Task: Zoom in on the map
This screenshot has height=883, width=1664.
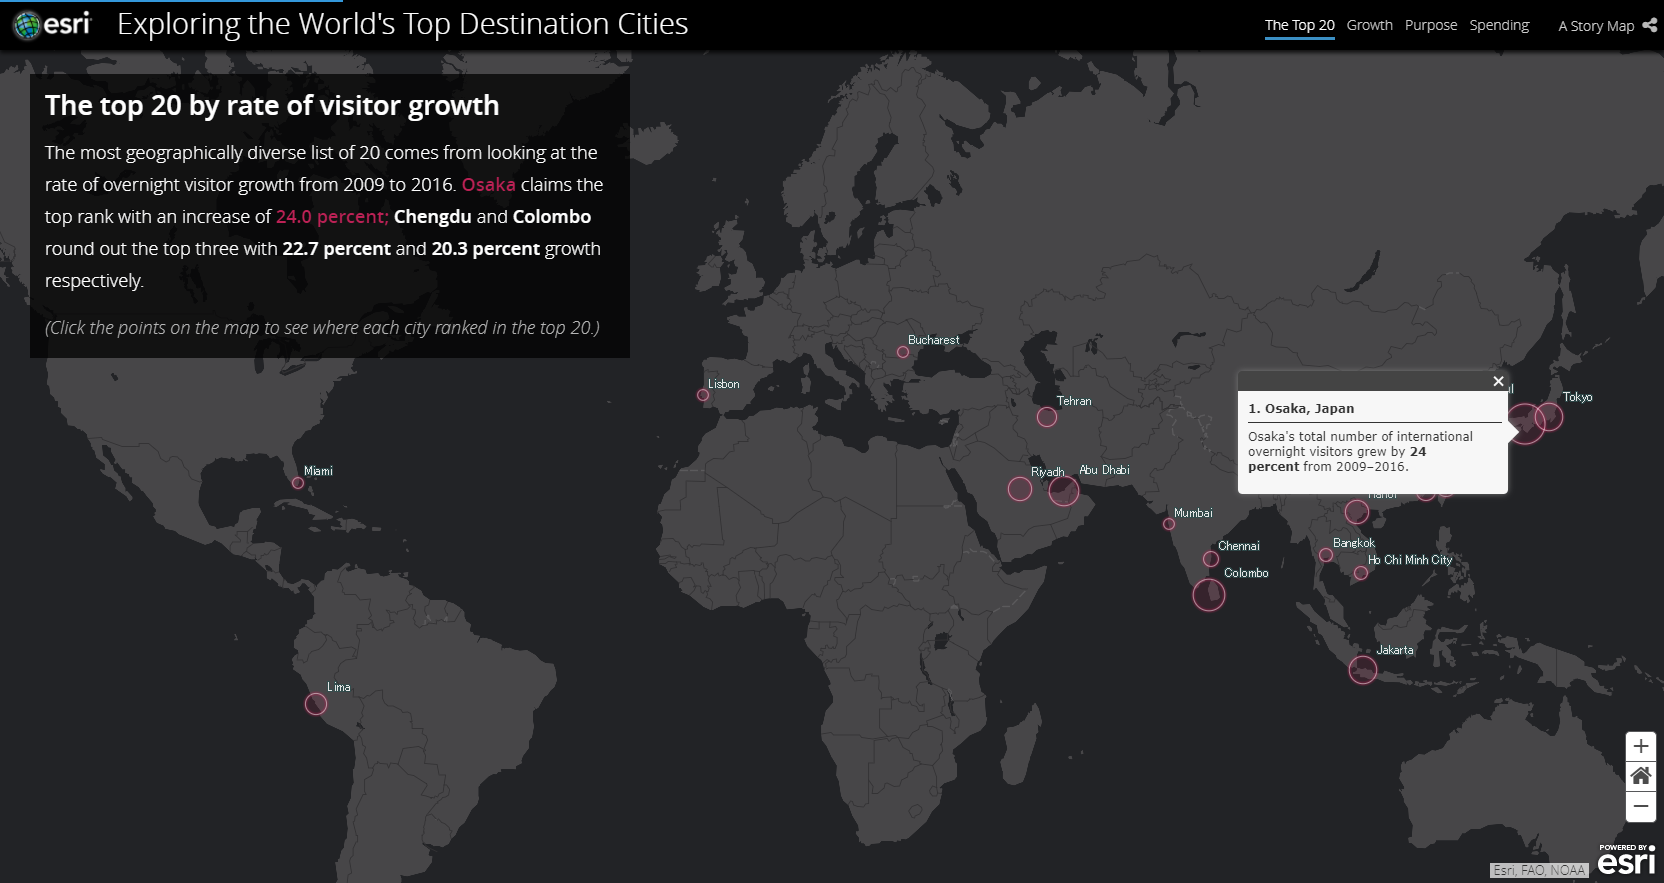Action: click(x=1640, y=746)
